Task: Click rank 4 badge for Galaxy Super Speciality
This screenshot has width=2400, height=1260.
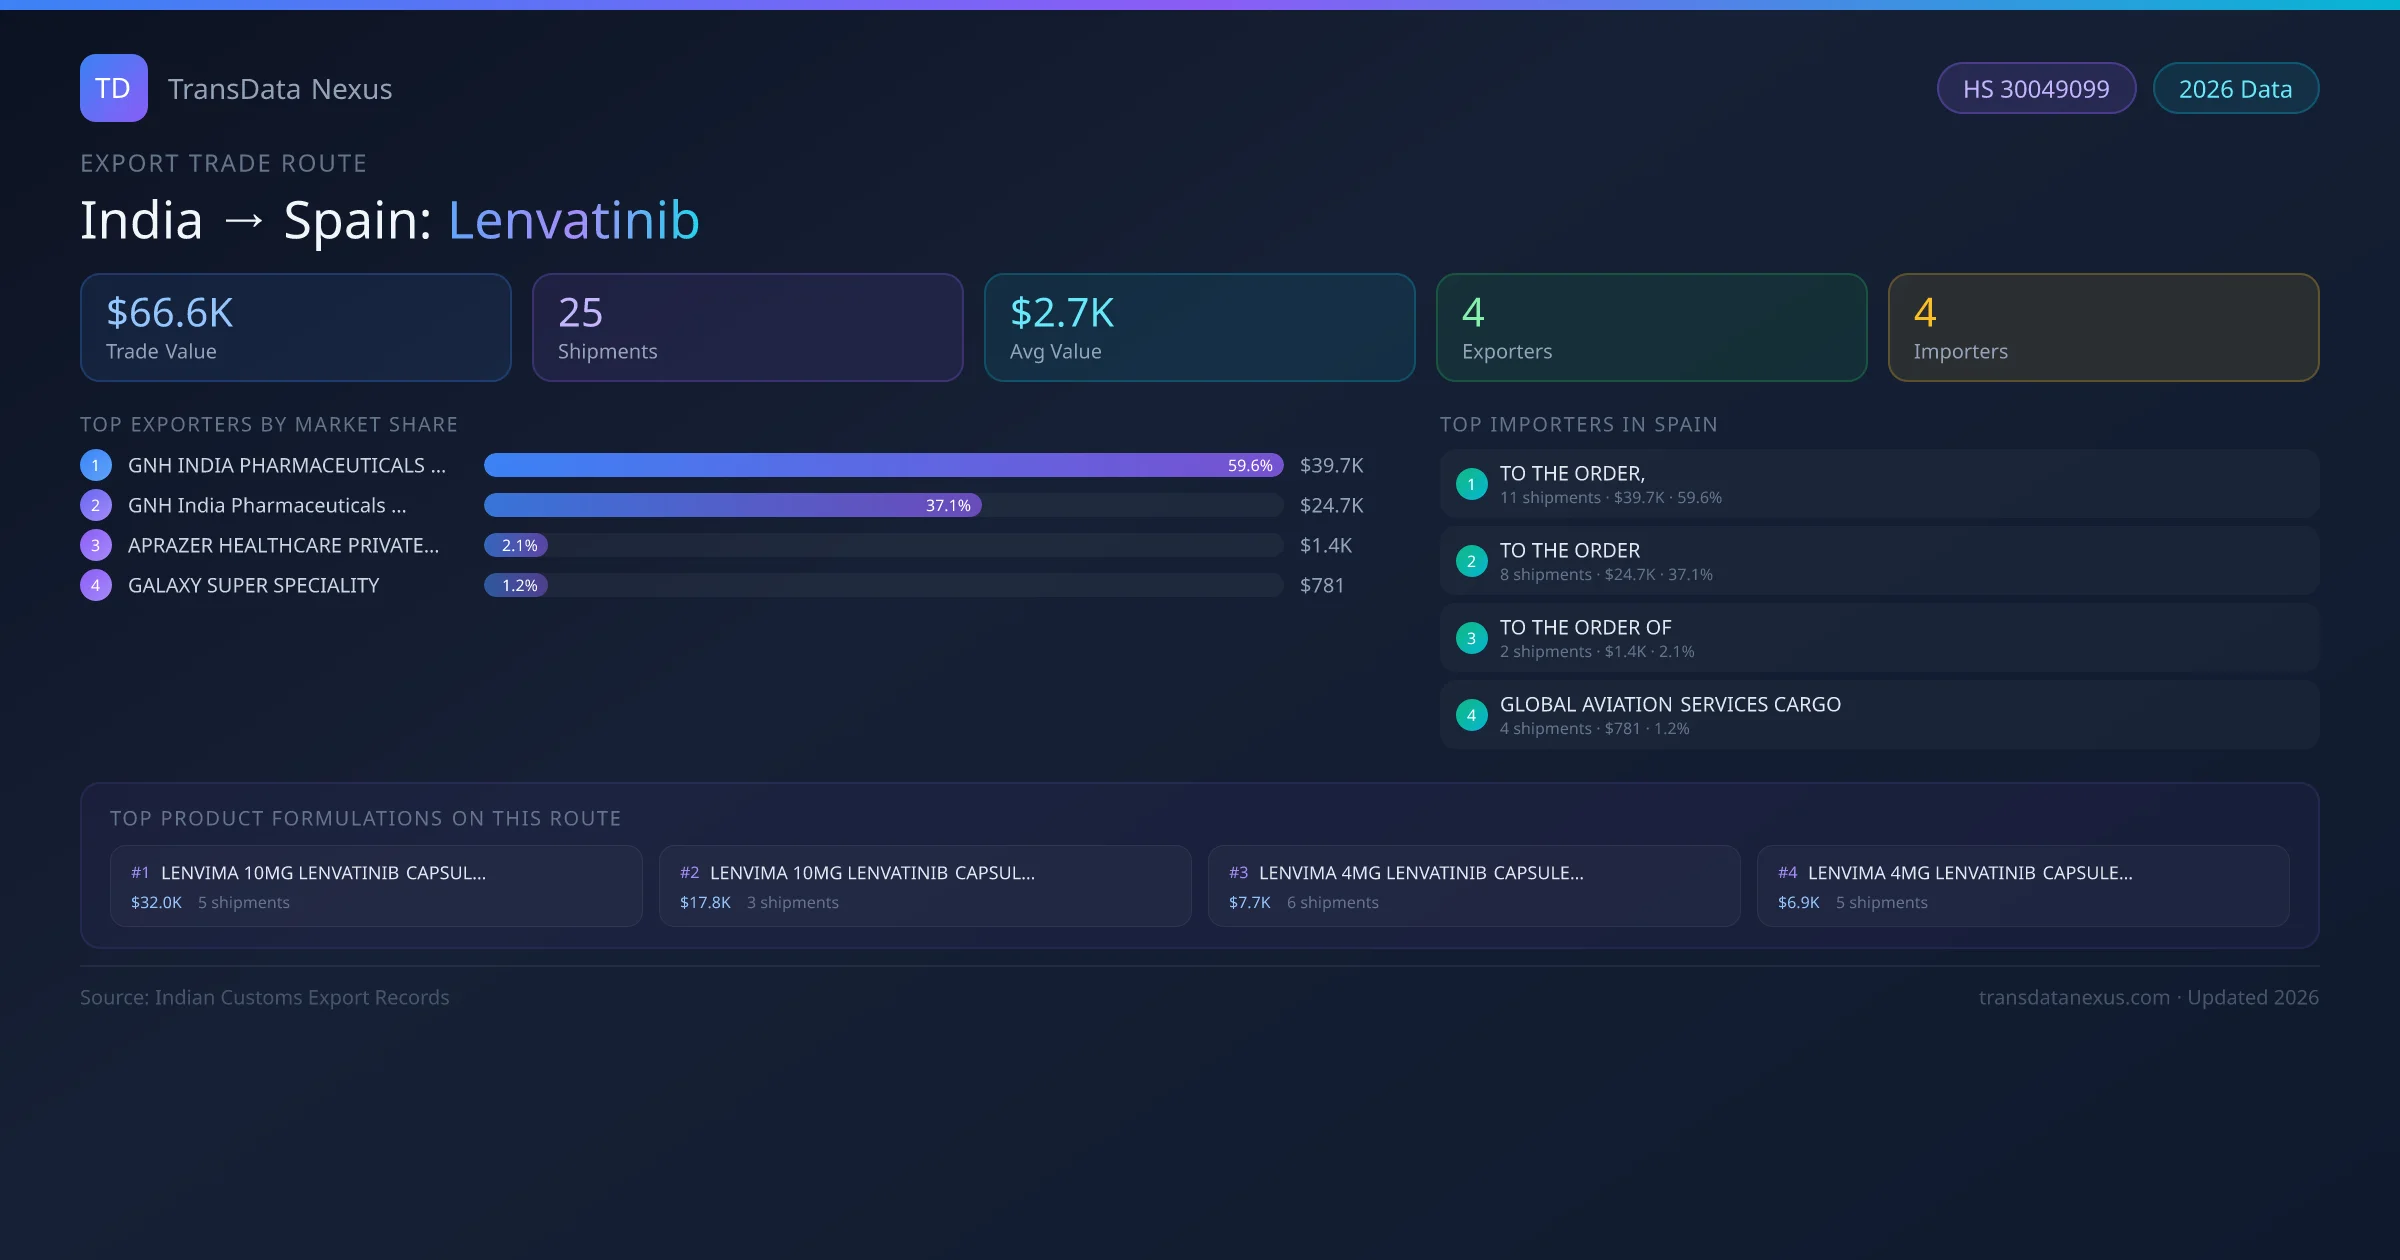Action: [x=95, y=585]
